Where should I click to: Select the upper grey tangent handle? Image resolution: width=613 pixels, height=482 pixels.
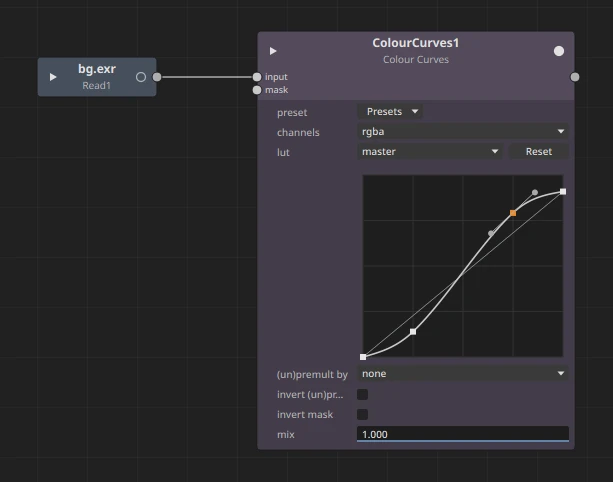[x=535, y=192]
